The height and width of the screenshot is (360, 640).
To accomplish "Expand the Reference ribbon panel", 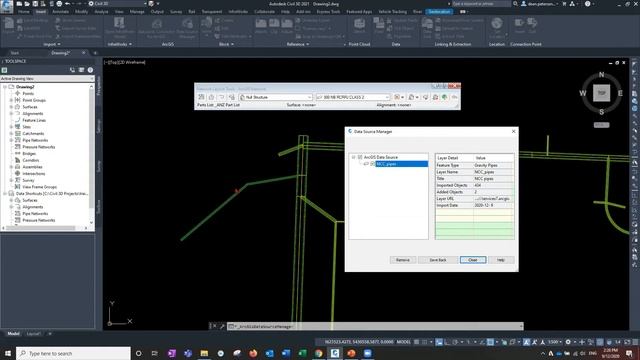I will (x=298, y=44).
